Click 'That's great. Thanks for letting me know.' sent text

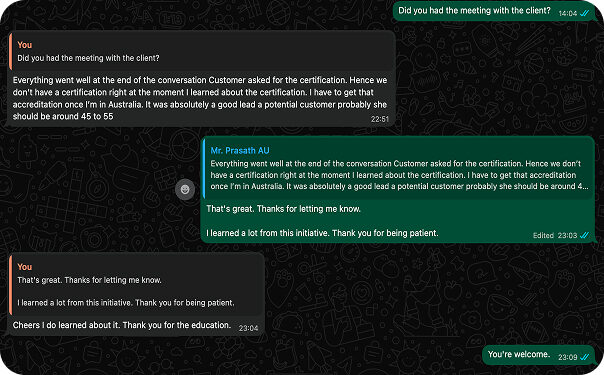[x=284, y=209]
